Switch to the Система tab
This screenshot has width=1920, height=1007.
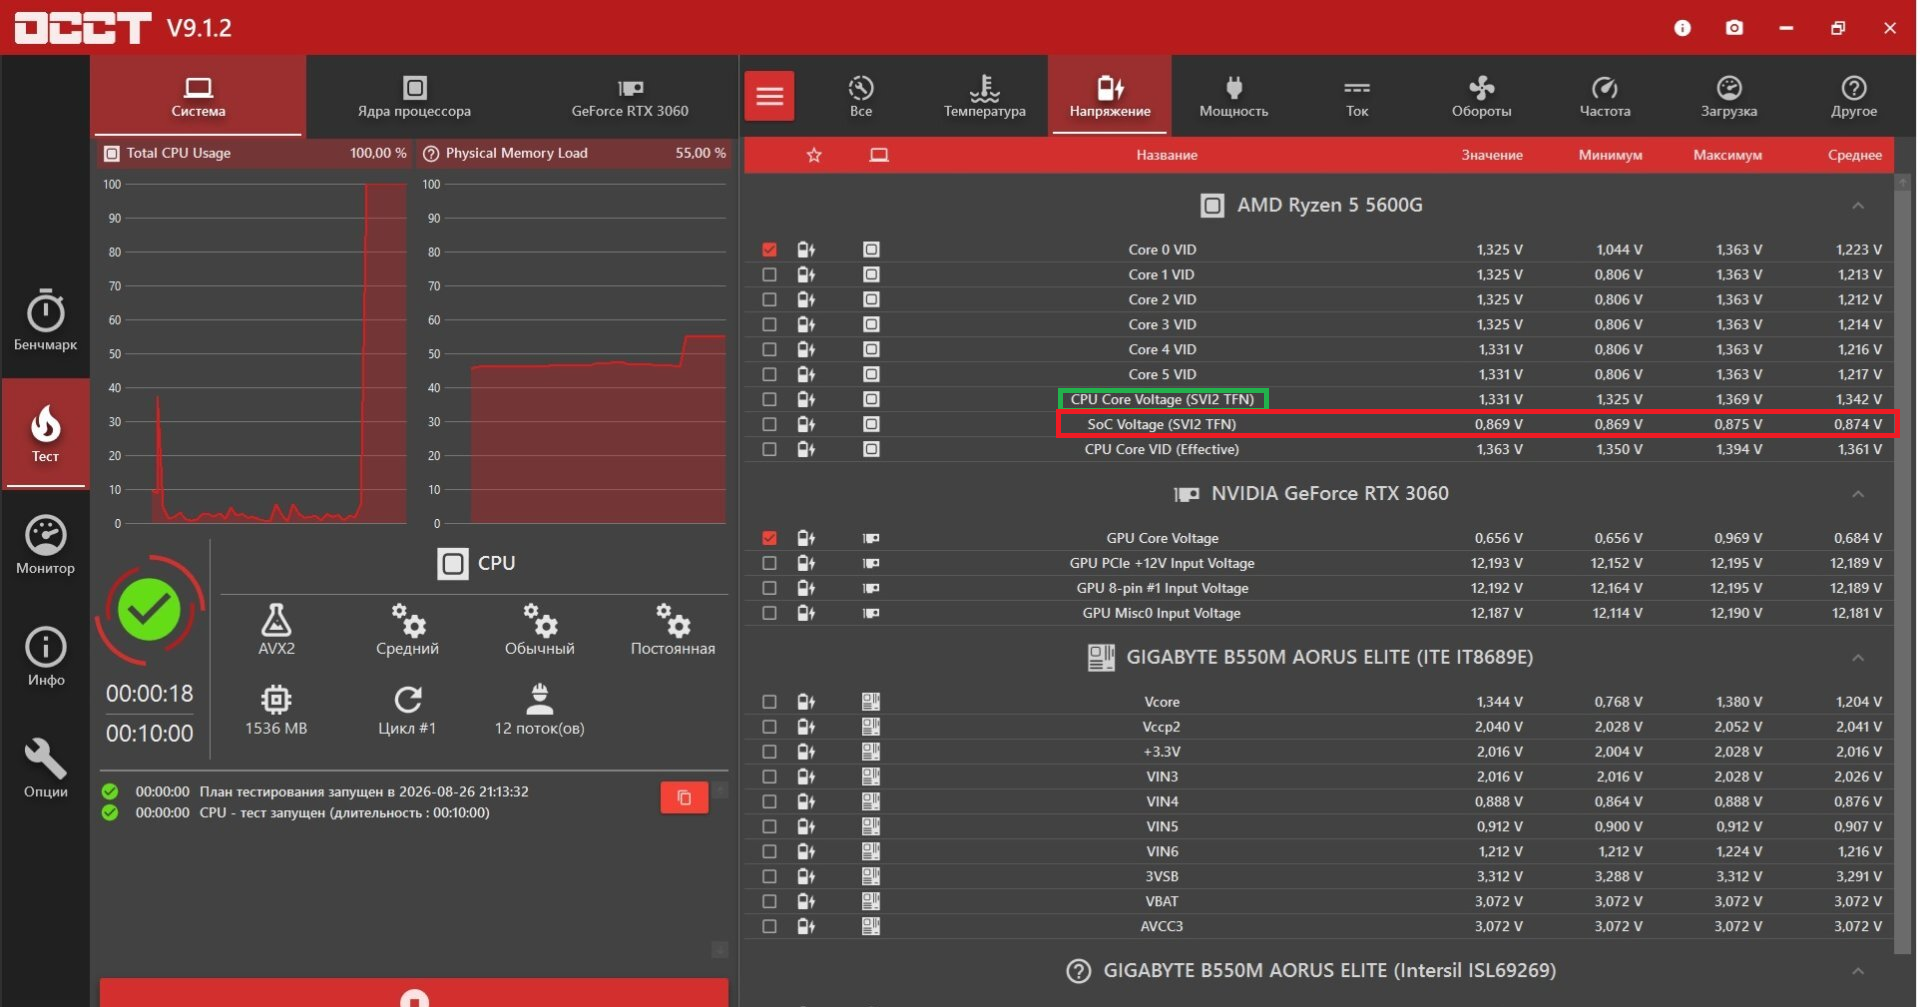(198, 96)
